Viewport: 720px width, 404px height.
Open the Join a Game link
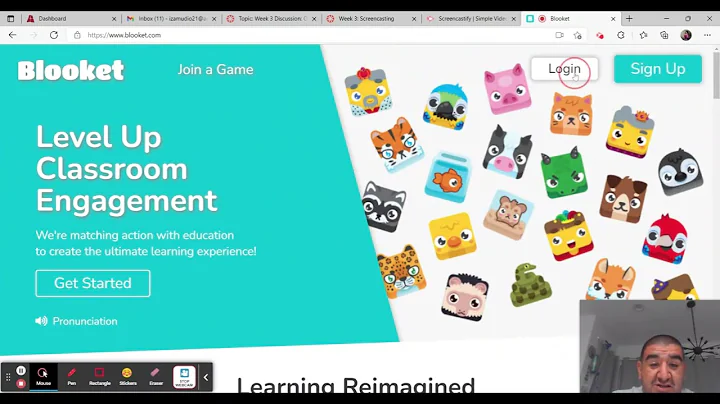(x=215, y=69)
